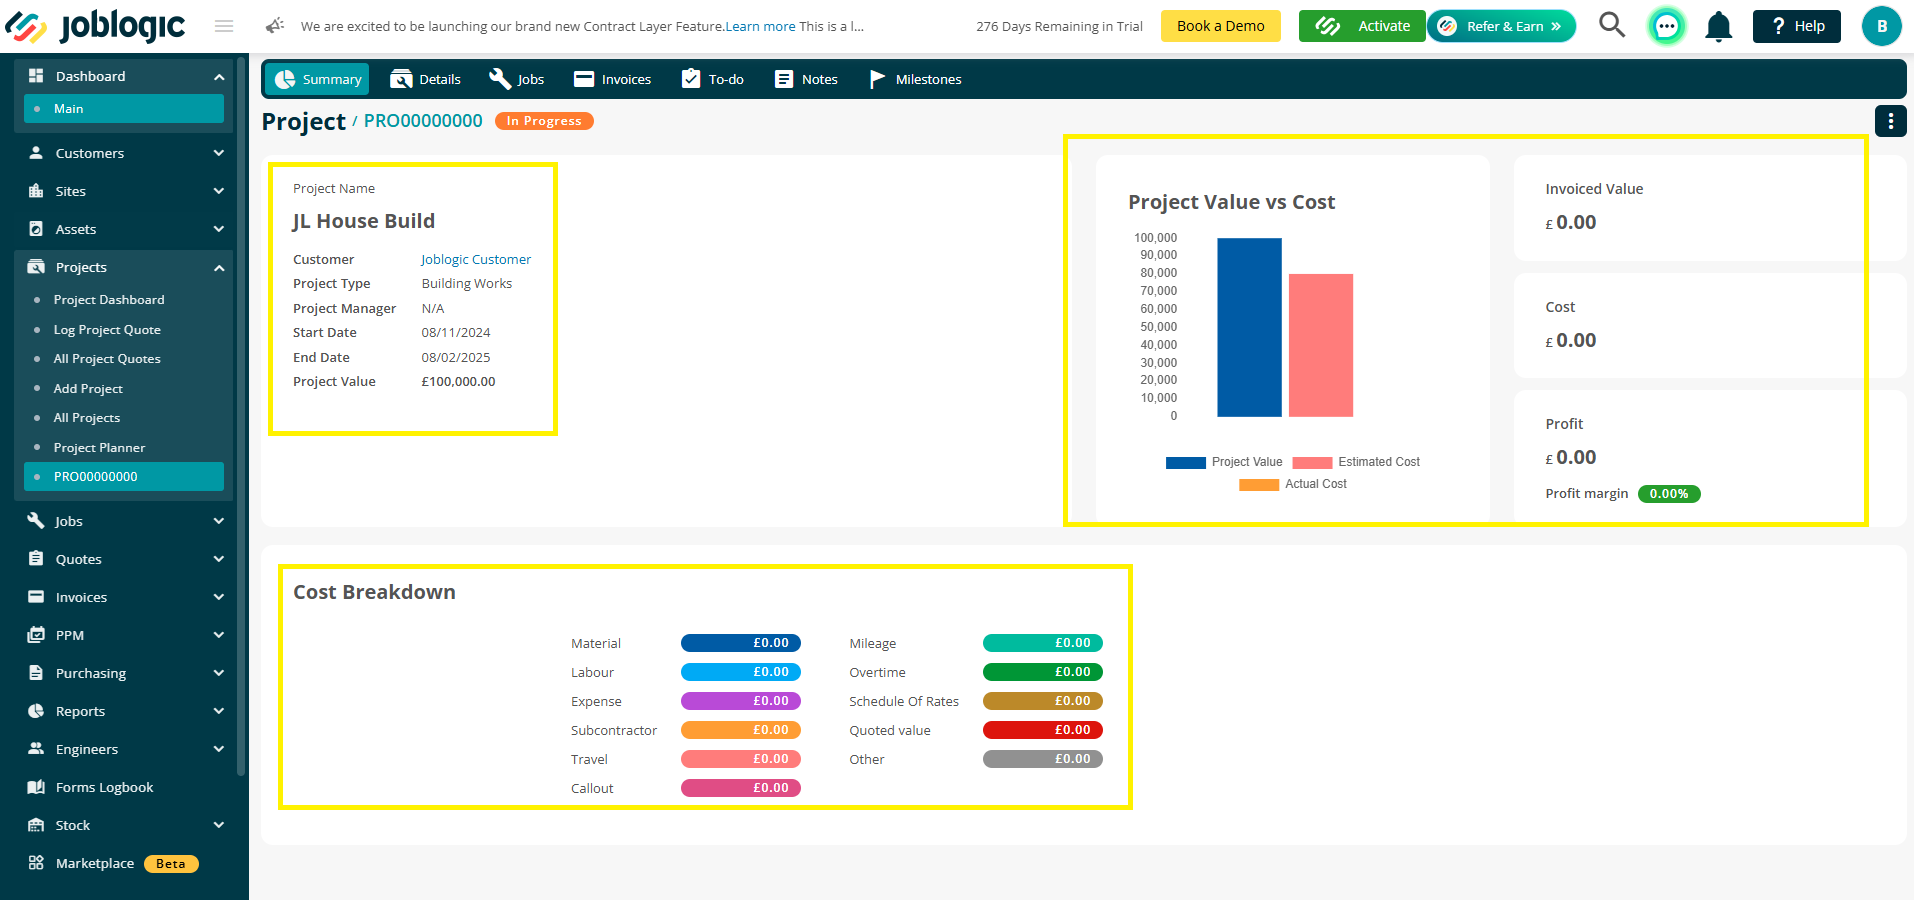Viewport: 1914px width, 900px height.
Task: Toggle the hamburger sidebar menu
Action: [224, 26]
